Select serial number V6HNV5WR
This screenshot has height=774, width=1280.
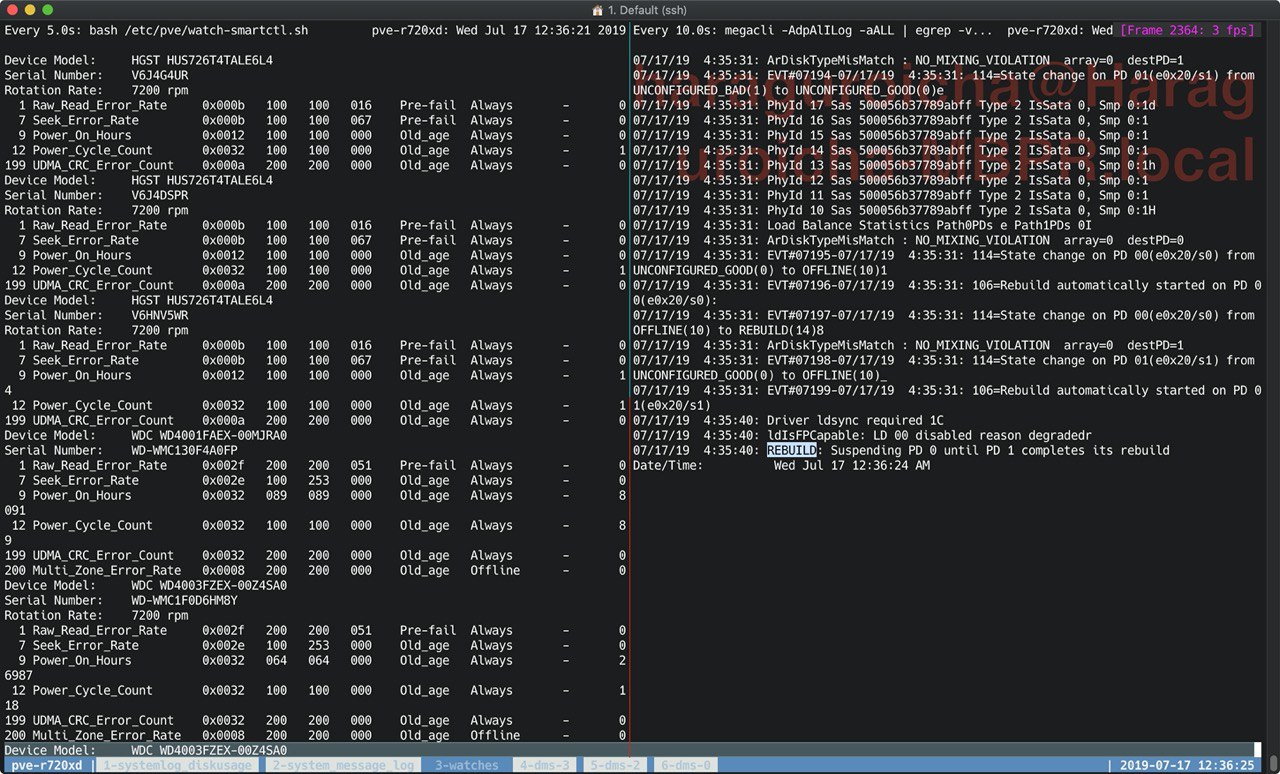click(x=160, y=315)
